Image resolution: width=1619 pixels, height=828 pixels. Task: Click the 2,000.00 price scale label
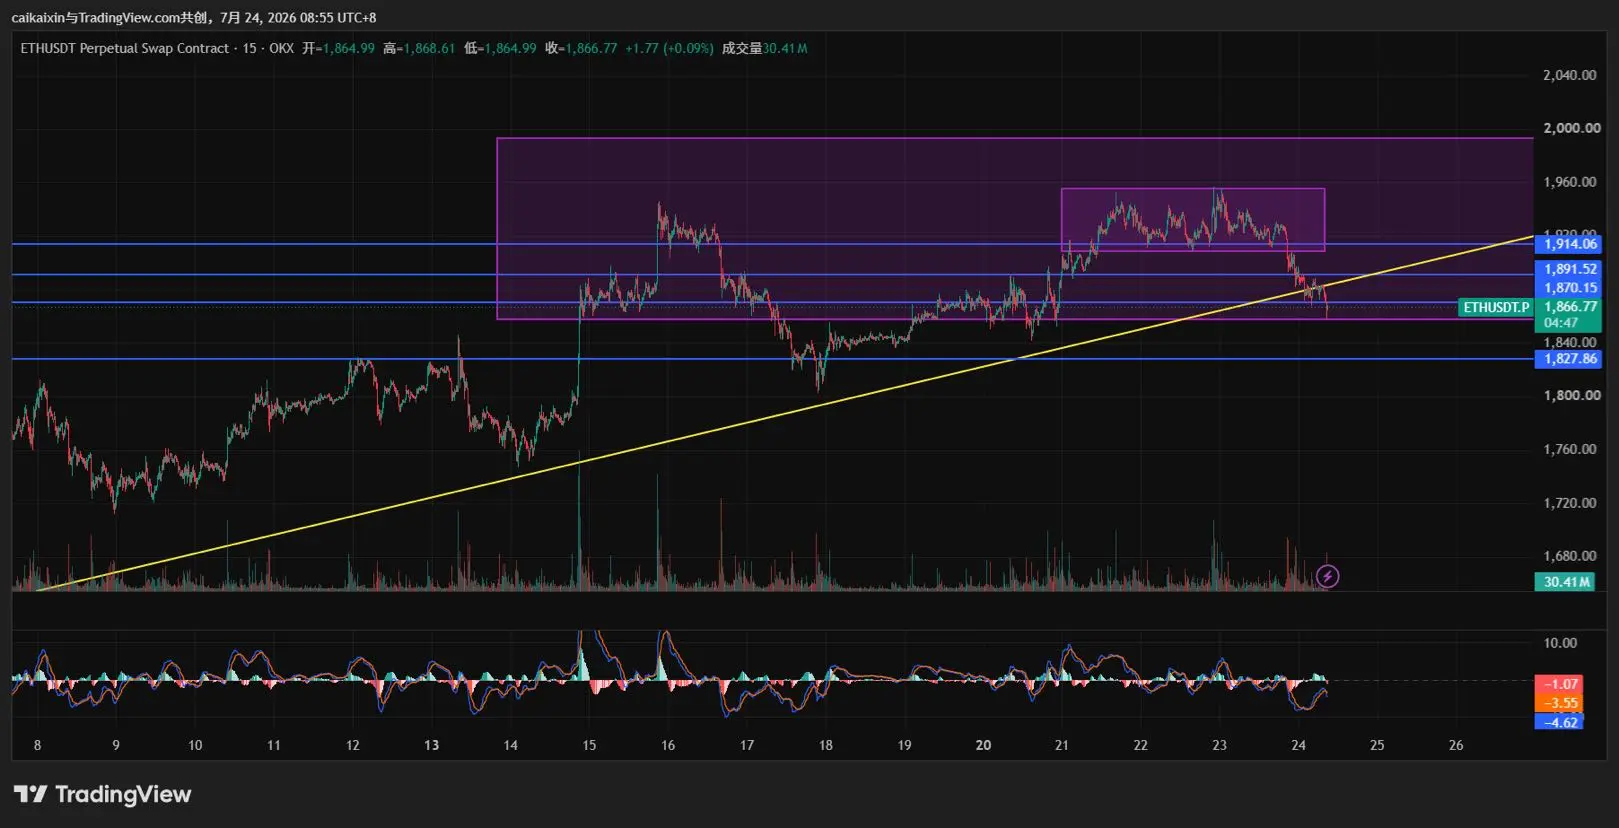click(1571, 128)
